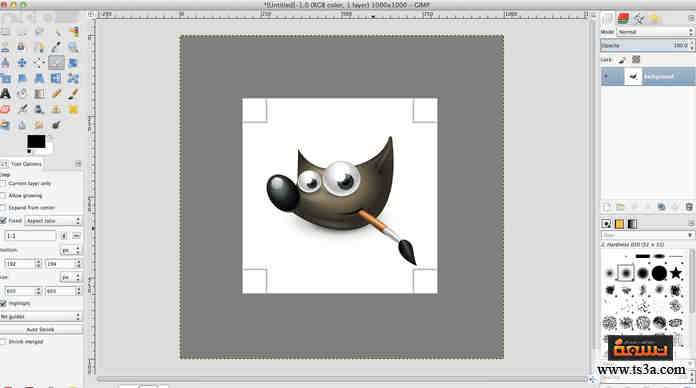Select the Airbrush tool
696x388 pixels.
pos(22,109)
